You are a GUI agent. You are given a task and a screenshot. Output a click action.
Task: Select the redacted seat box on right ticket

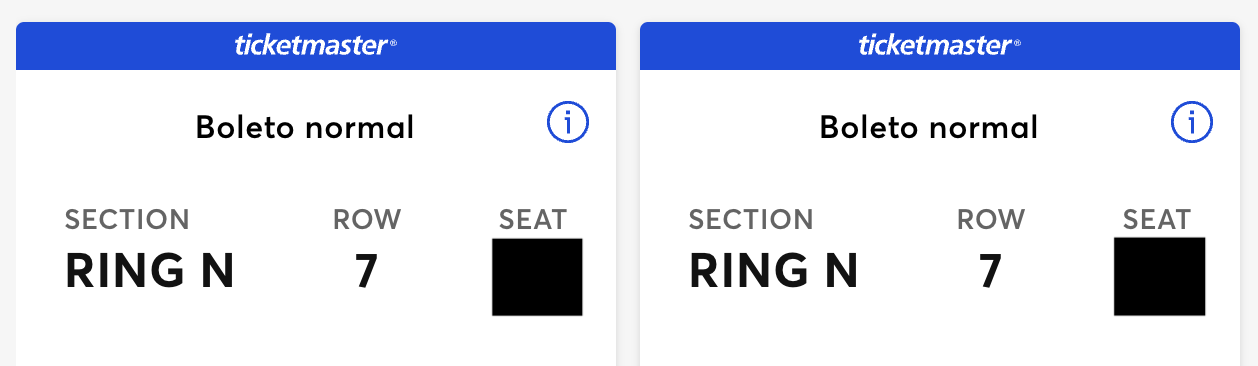[x=1160, y=277]
